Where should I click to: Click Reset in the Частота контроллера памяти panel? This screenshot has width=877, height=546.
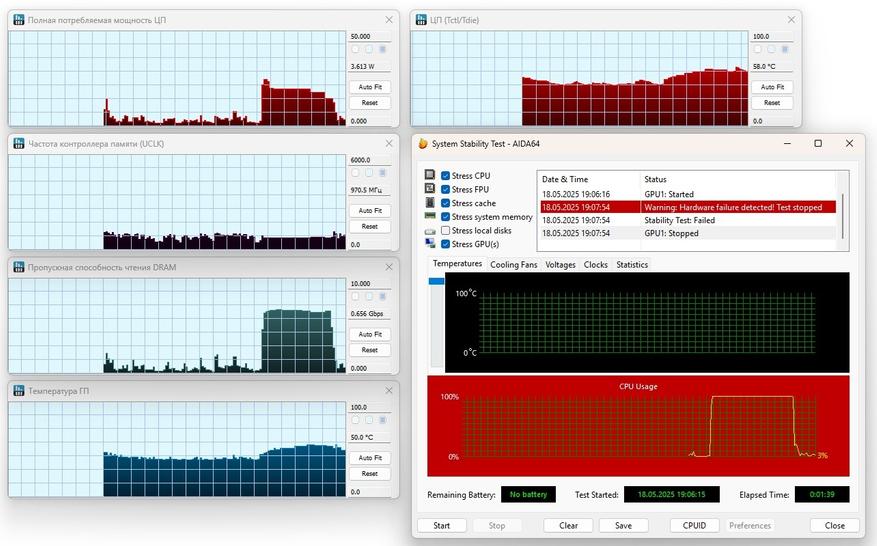370,226
